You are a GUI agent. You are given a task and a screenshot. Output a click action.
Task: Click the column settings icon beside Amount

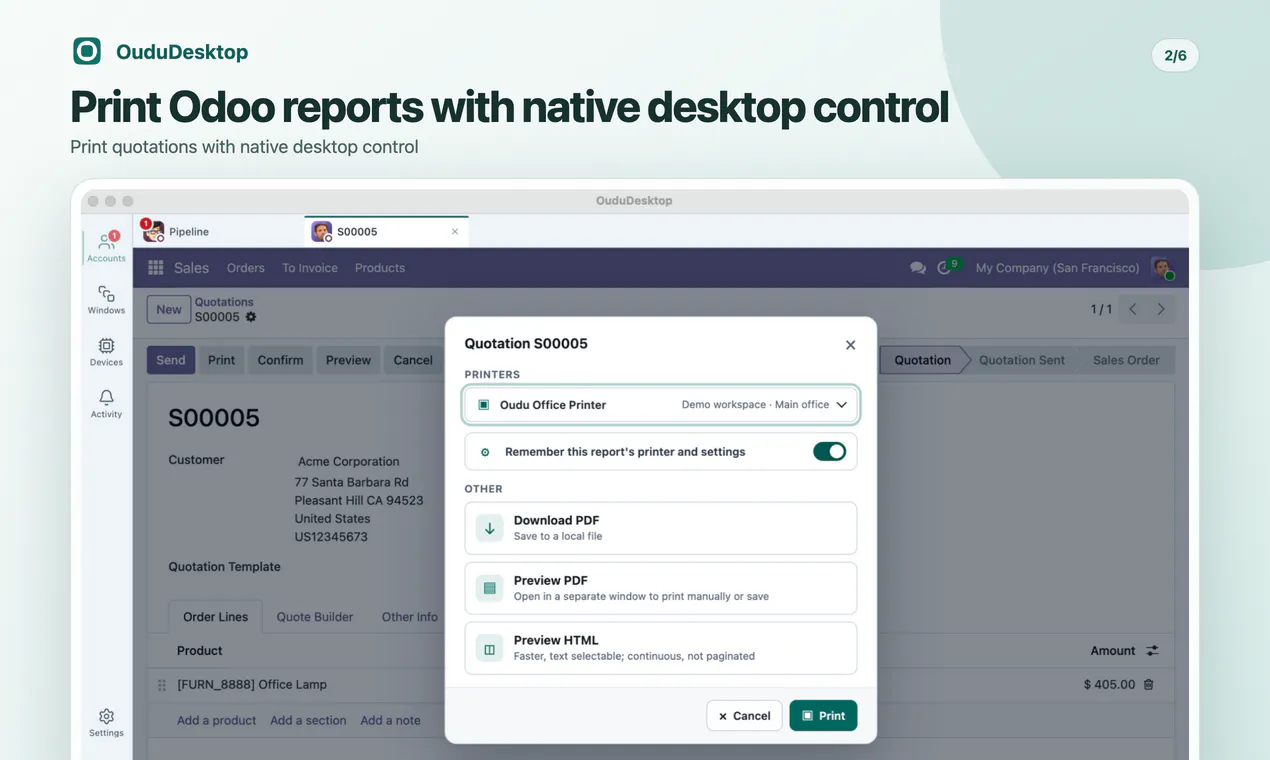tap(1152, 651)
